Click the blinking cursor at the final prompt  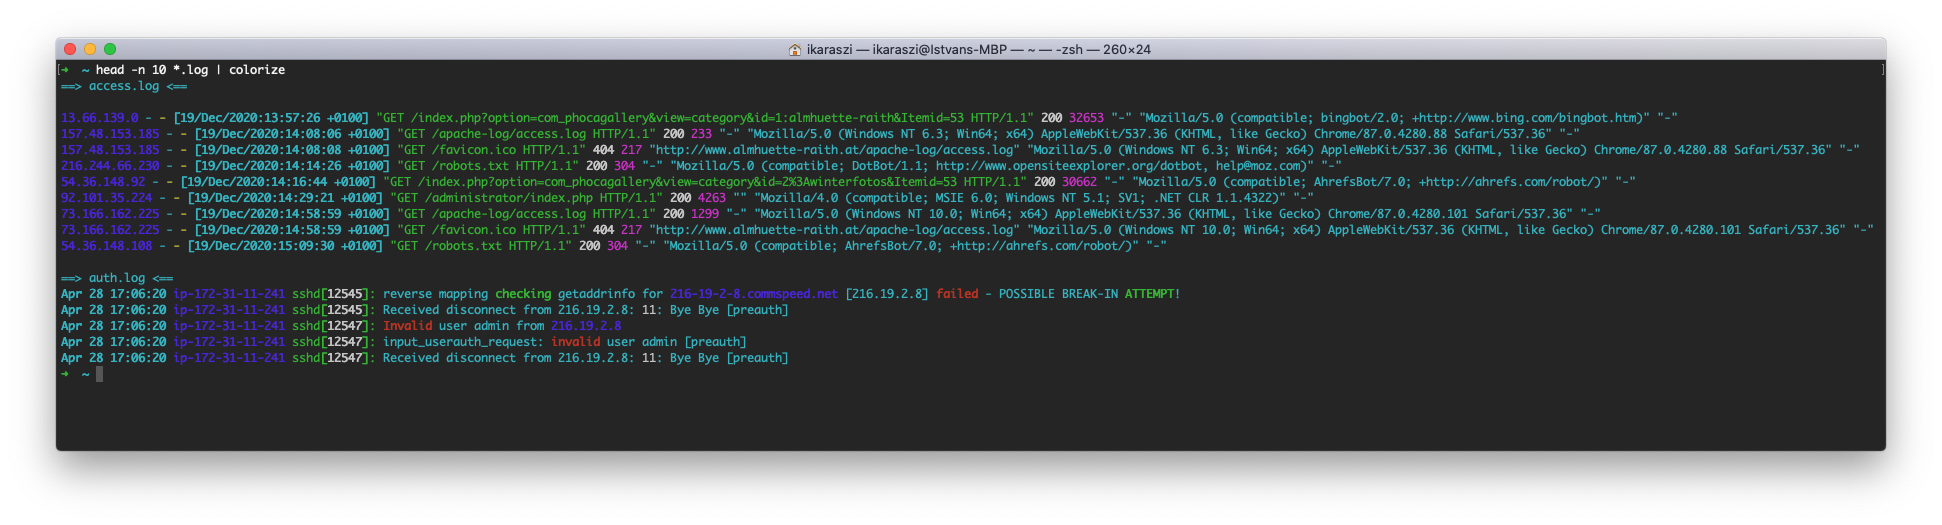(x=100, y=374)
